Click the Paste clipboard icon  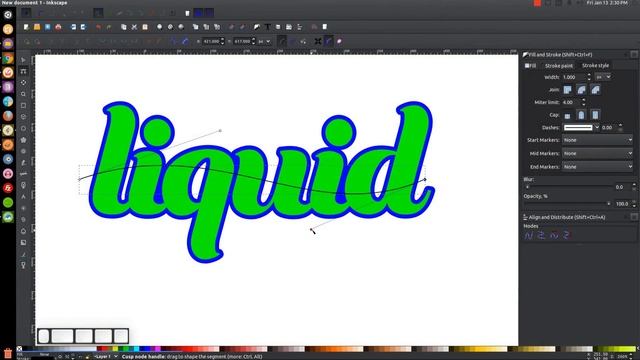[x=145, y=27]
